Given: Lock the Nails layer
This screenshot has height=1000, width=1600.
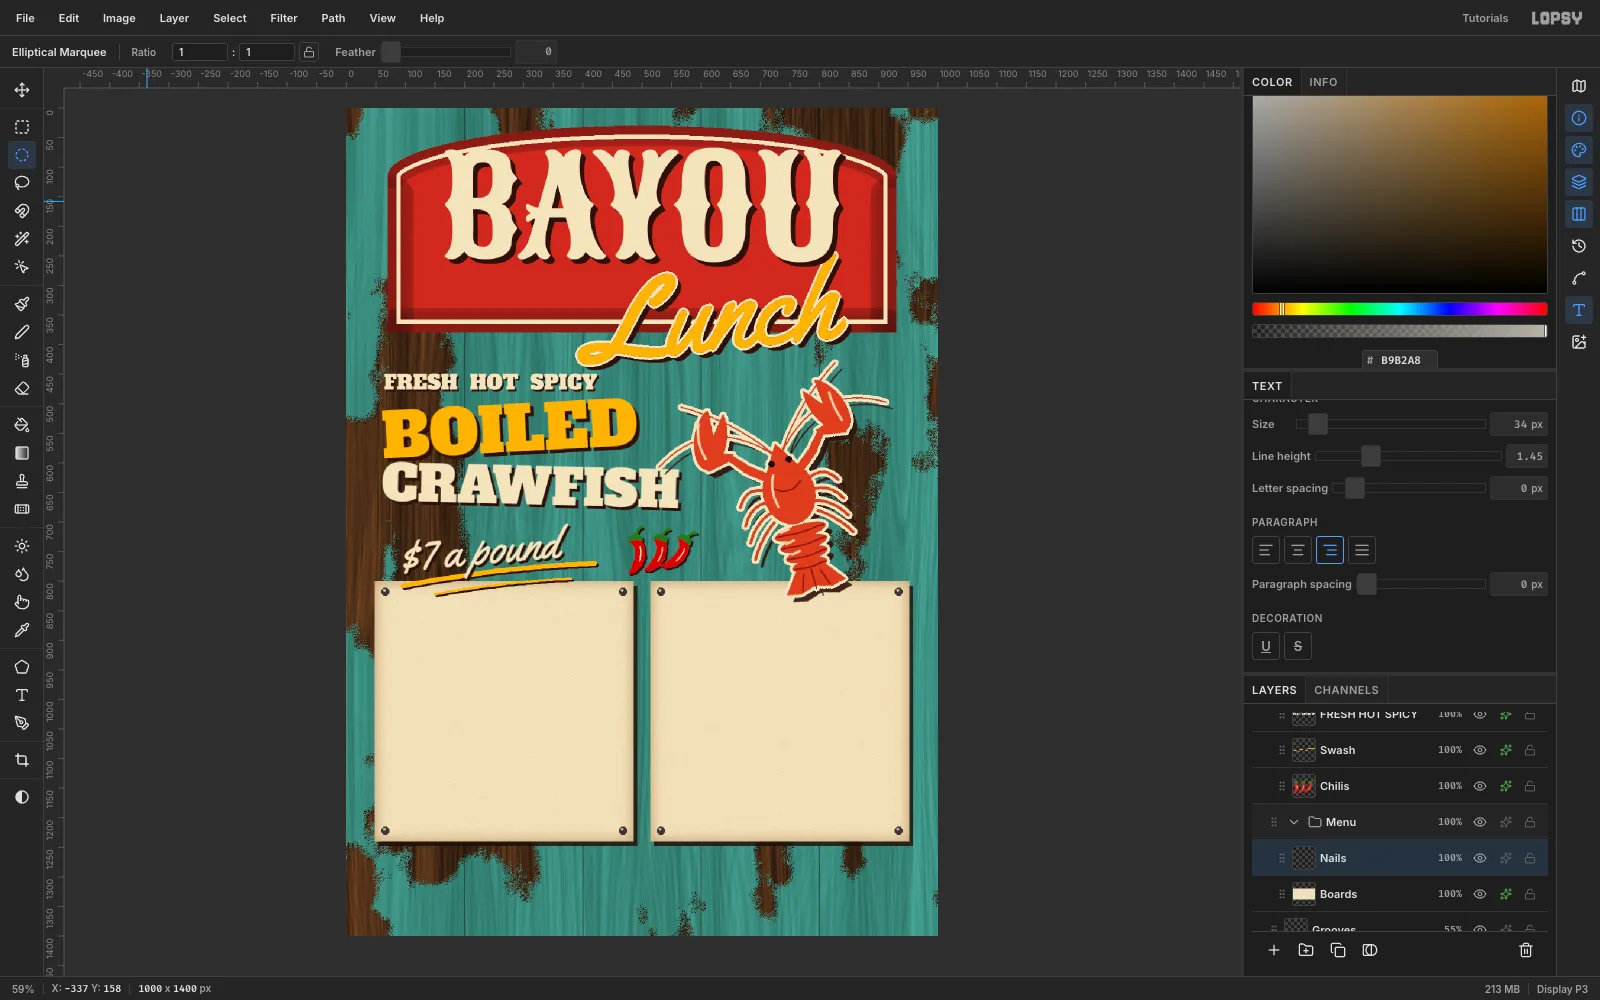Looking at the screenshot, I should 1530,858.
